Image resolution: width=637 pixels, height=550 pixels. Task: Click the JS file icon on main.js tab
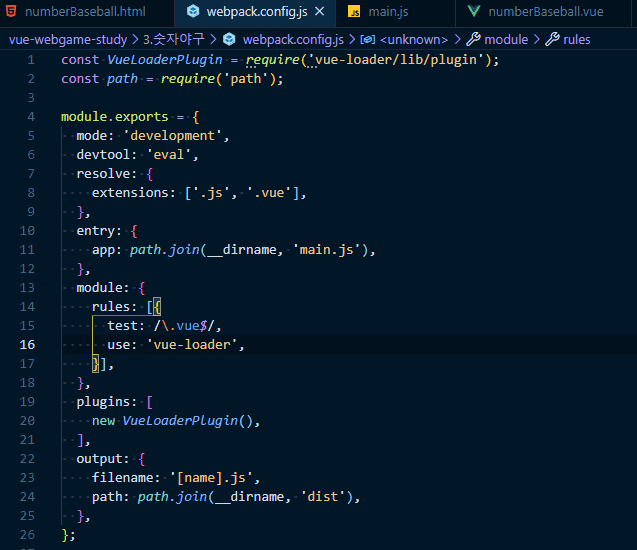tap(354, 12)
